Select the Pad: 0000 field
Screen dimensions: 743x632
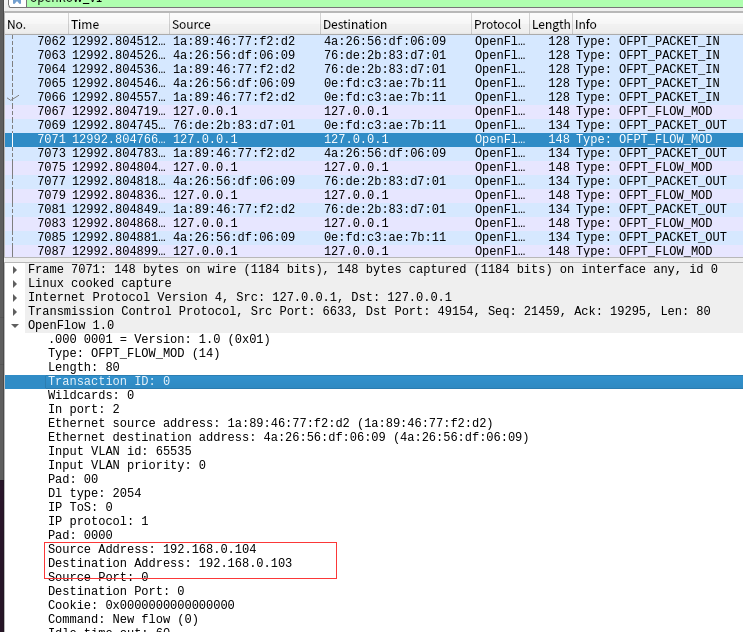[x=80, y=535]
